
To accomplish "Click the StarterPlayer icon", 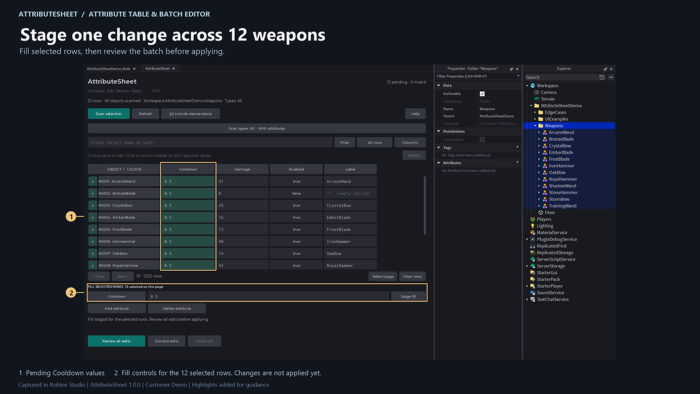I will 533,286.
